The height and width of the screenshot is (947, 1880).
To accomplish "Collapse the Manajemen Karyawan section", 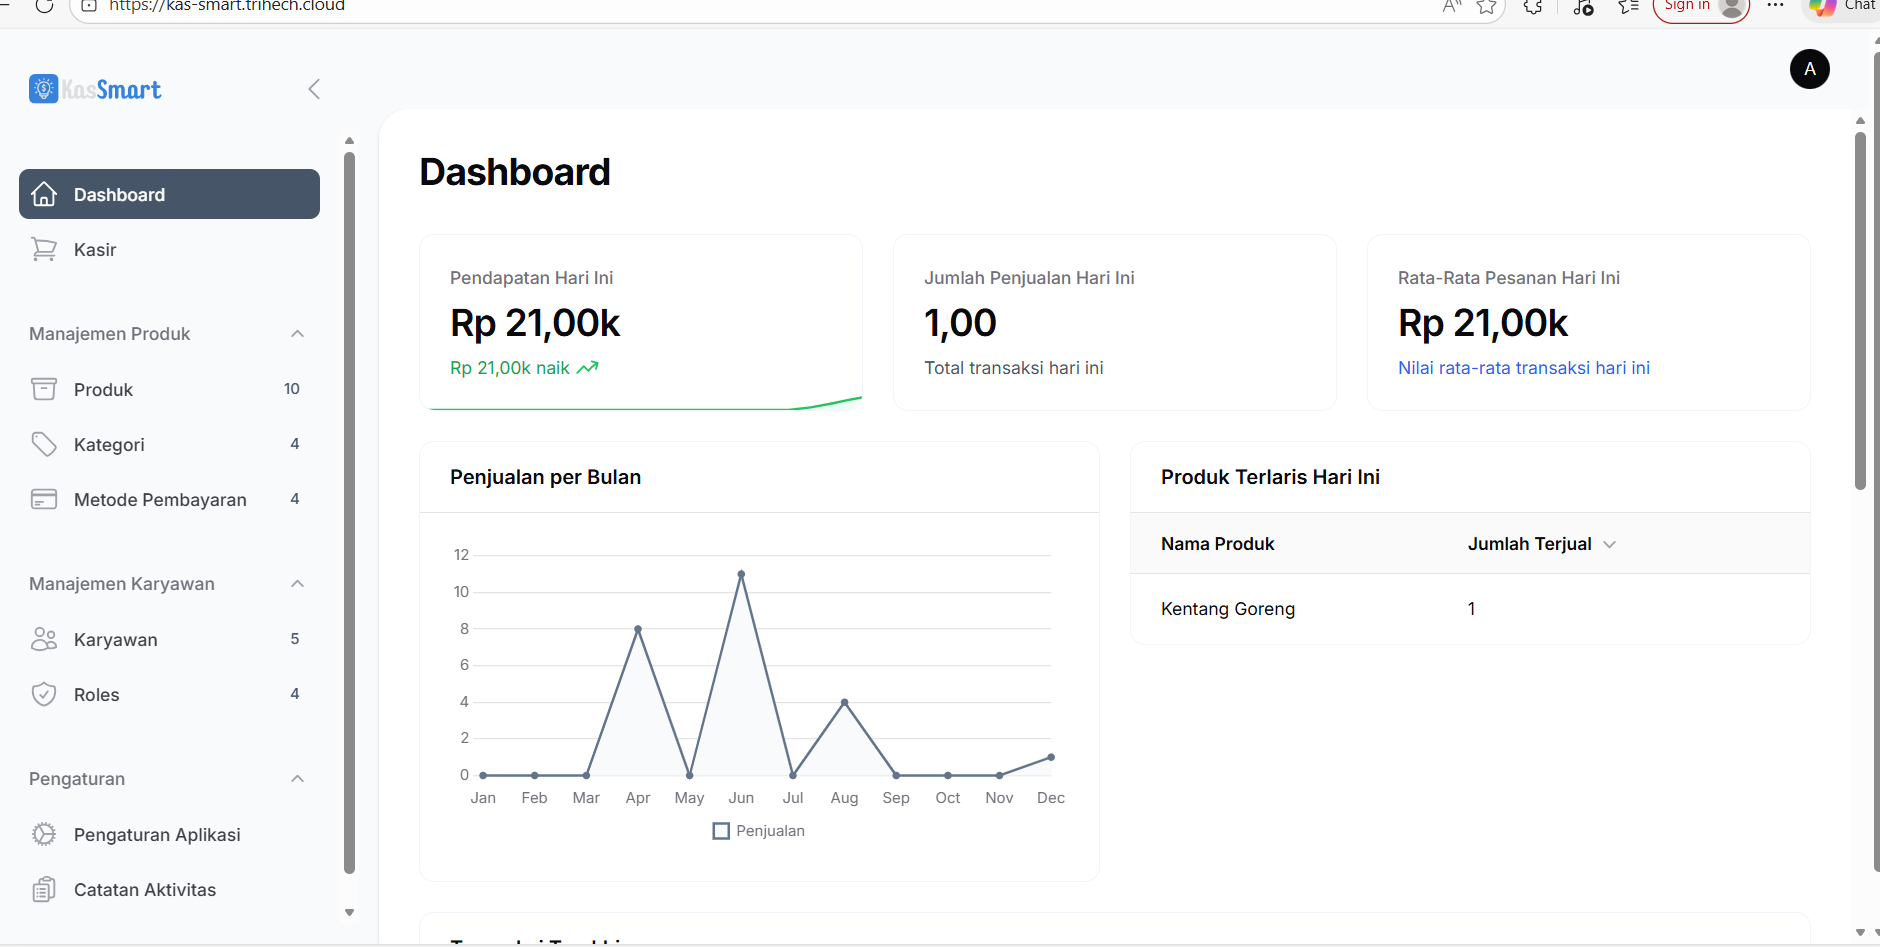I will [297, 583].
